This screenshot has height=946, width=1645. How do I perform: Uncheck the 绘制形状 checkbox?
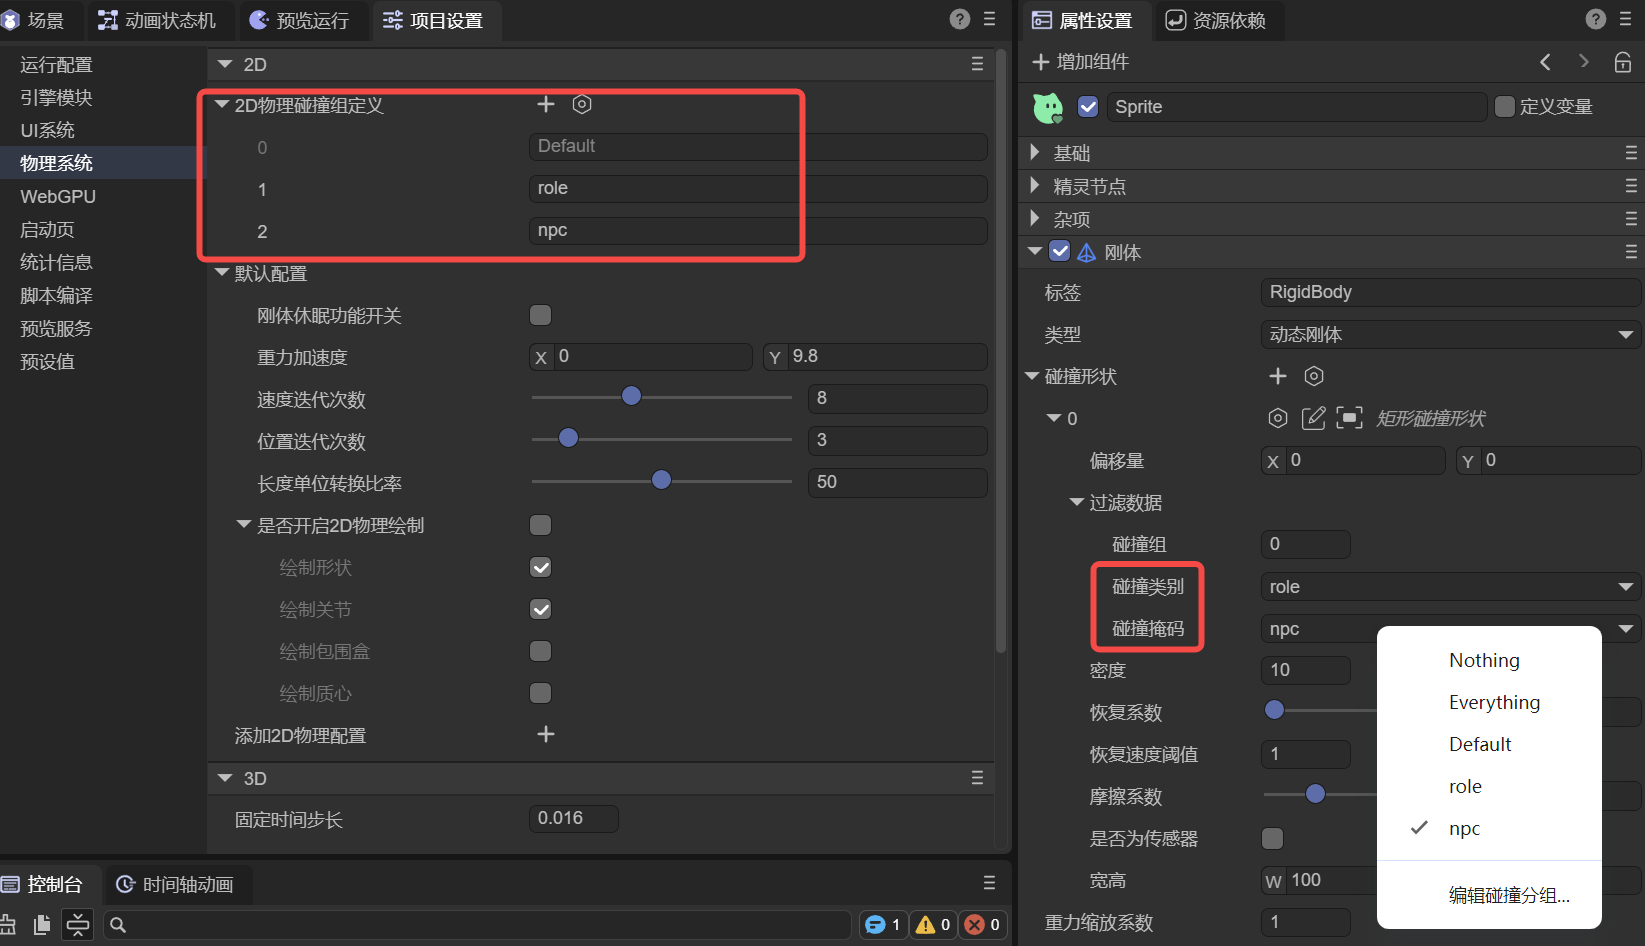tap(541, 568)
